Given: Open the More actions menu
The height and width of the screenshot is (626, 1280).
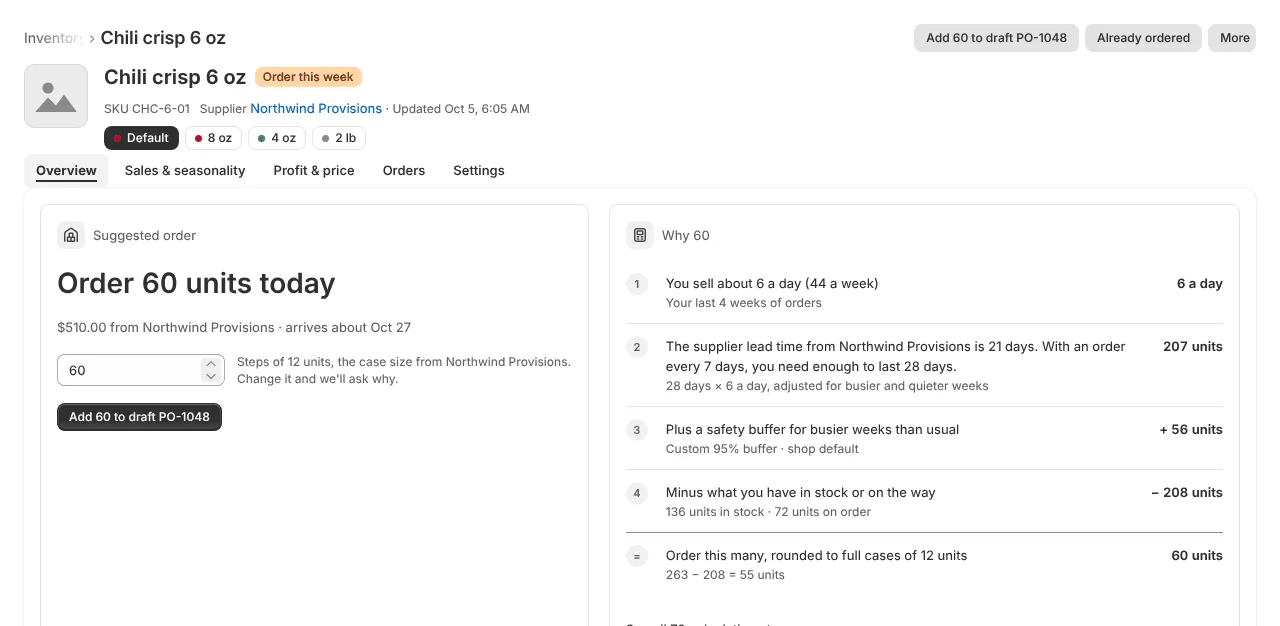Looking at the screenshot, I should (x=1232, y=38).
